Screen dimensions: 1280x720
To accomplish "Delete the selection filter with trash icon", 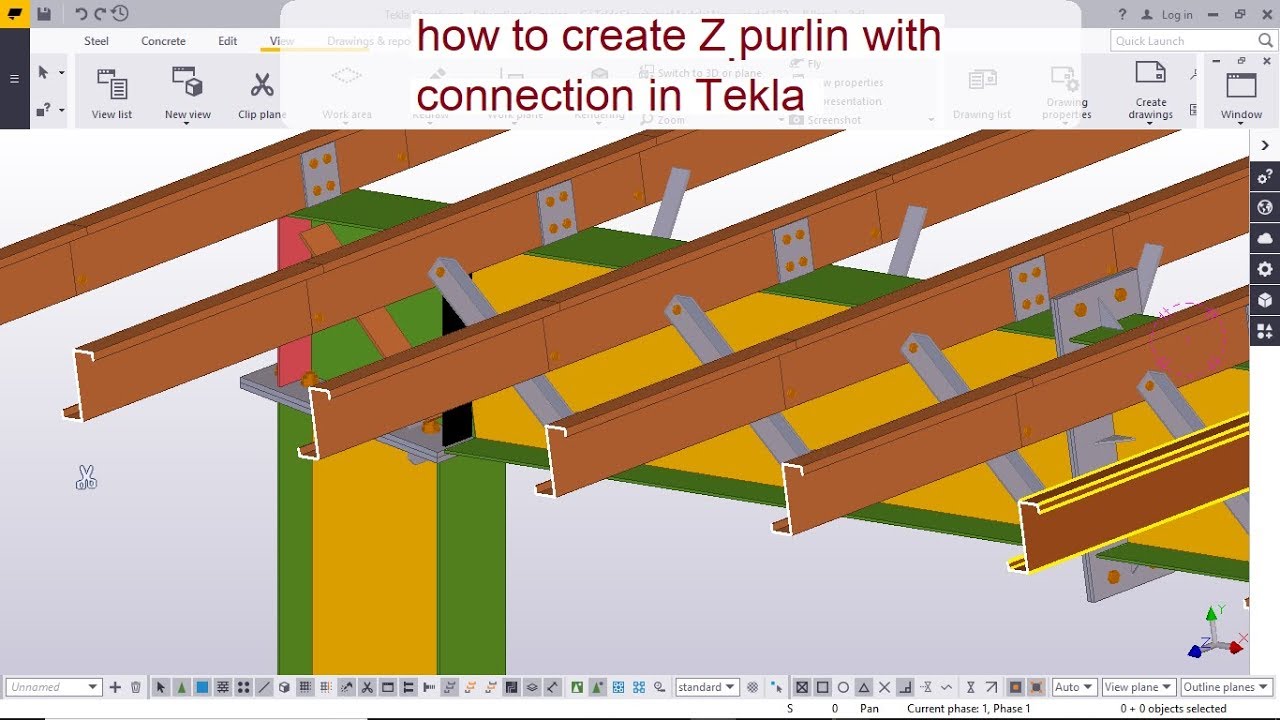I will click(136, 687).
